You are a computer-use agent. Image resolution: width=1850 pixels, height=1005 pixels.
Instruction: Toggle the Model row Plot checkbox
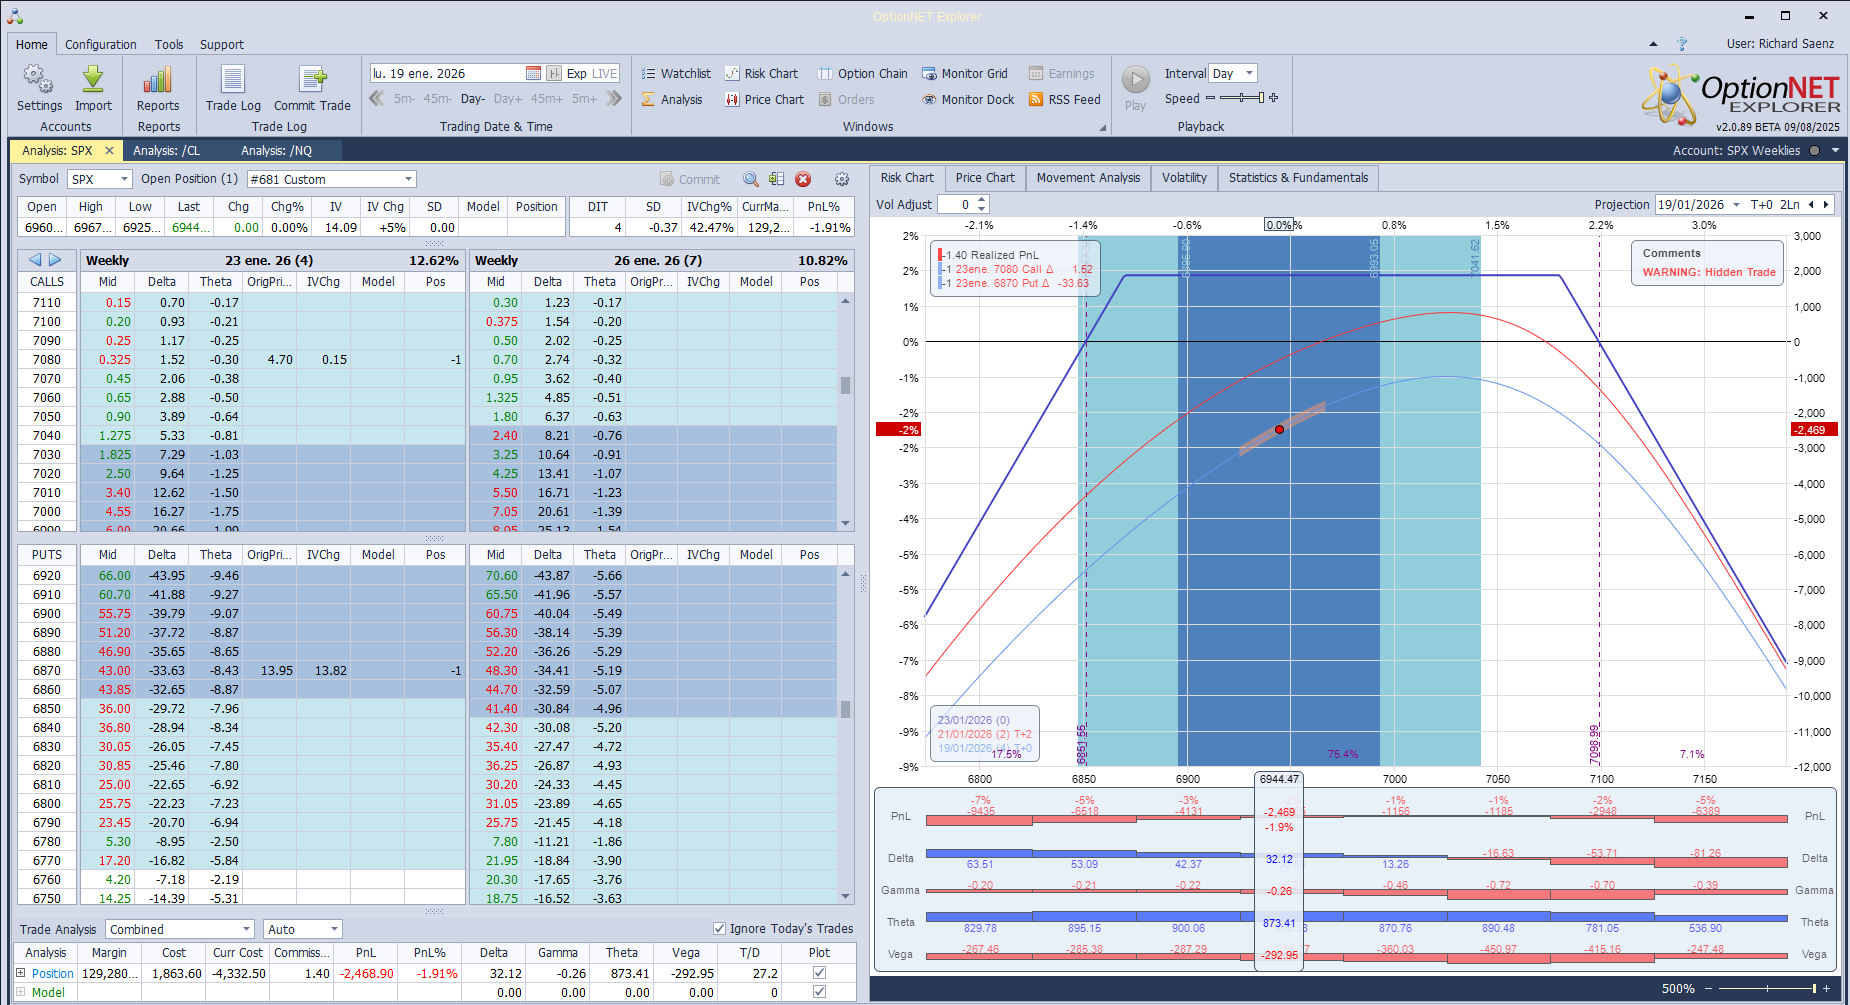820,992
